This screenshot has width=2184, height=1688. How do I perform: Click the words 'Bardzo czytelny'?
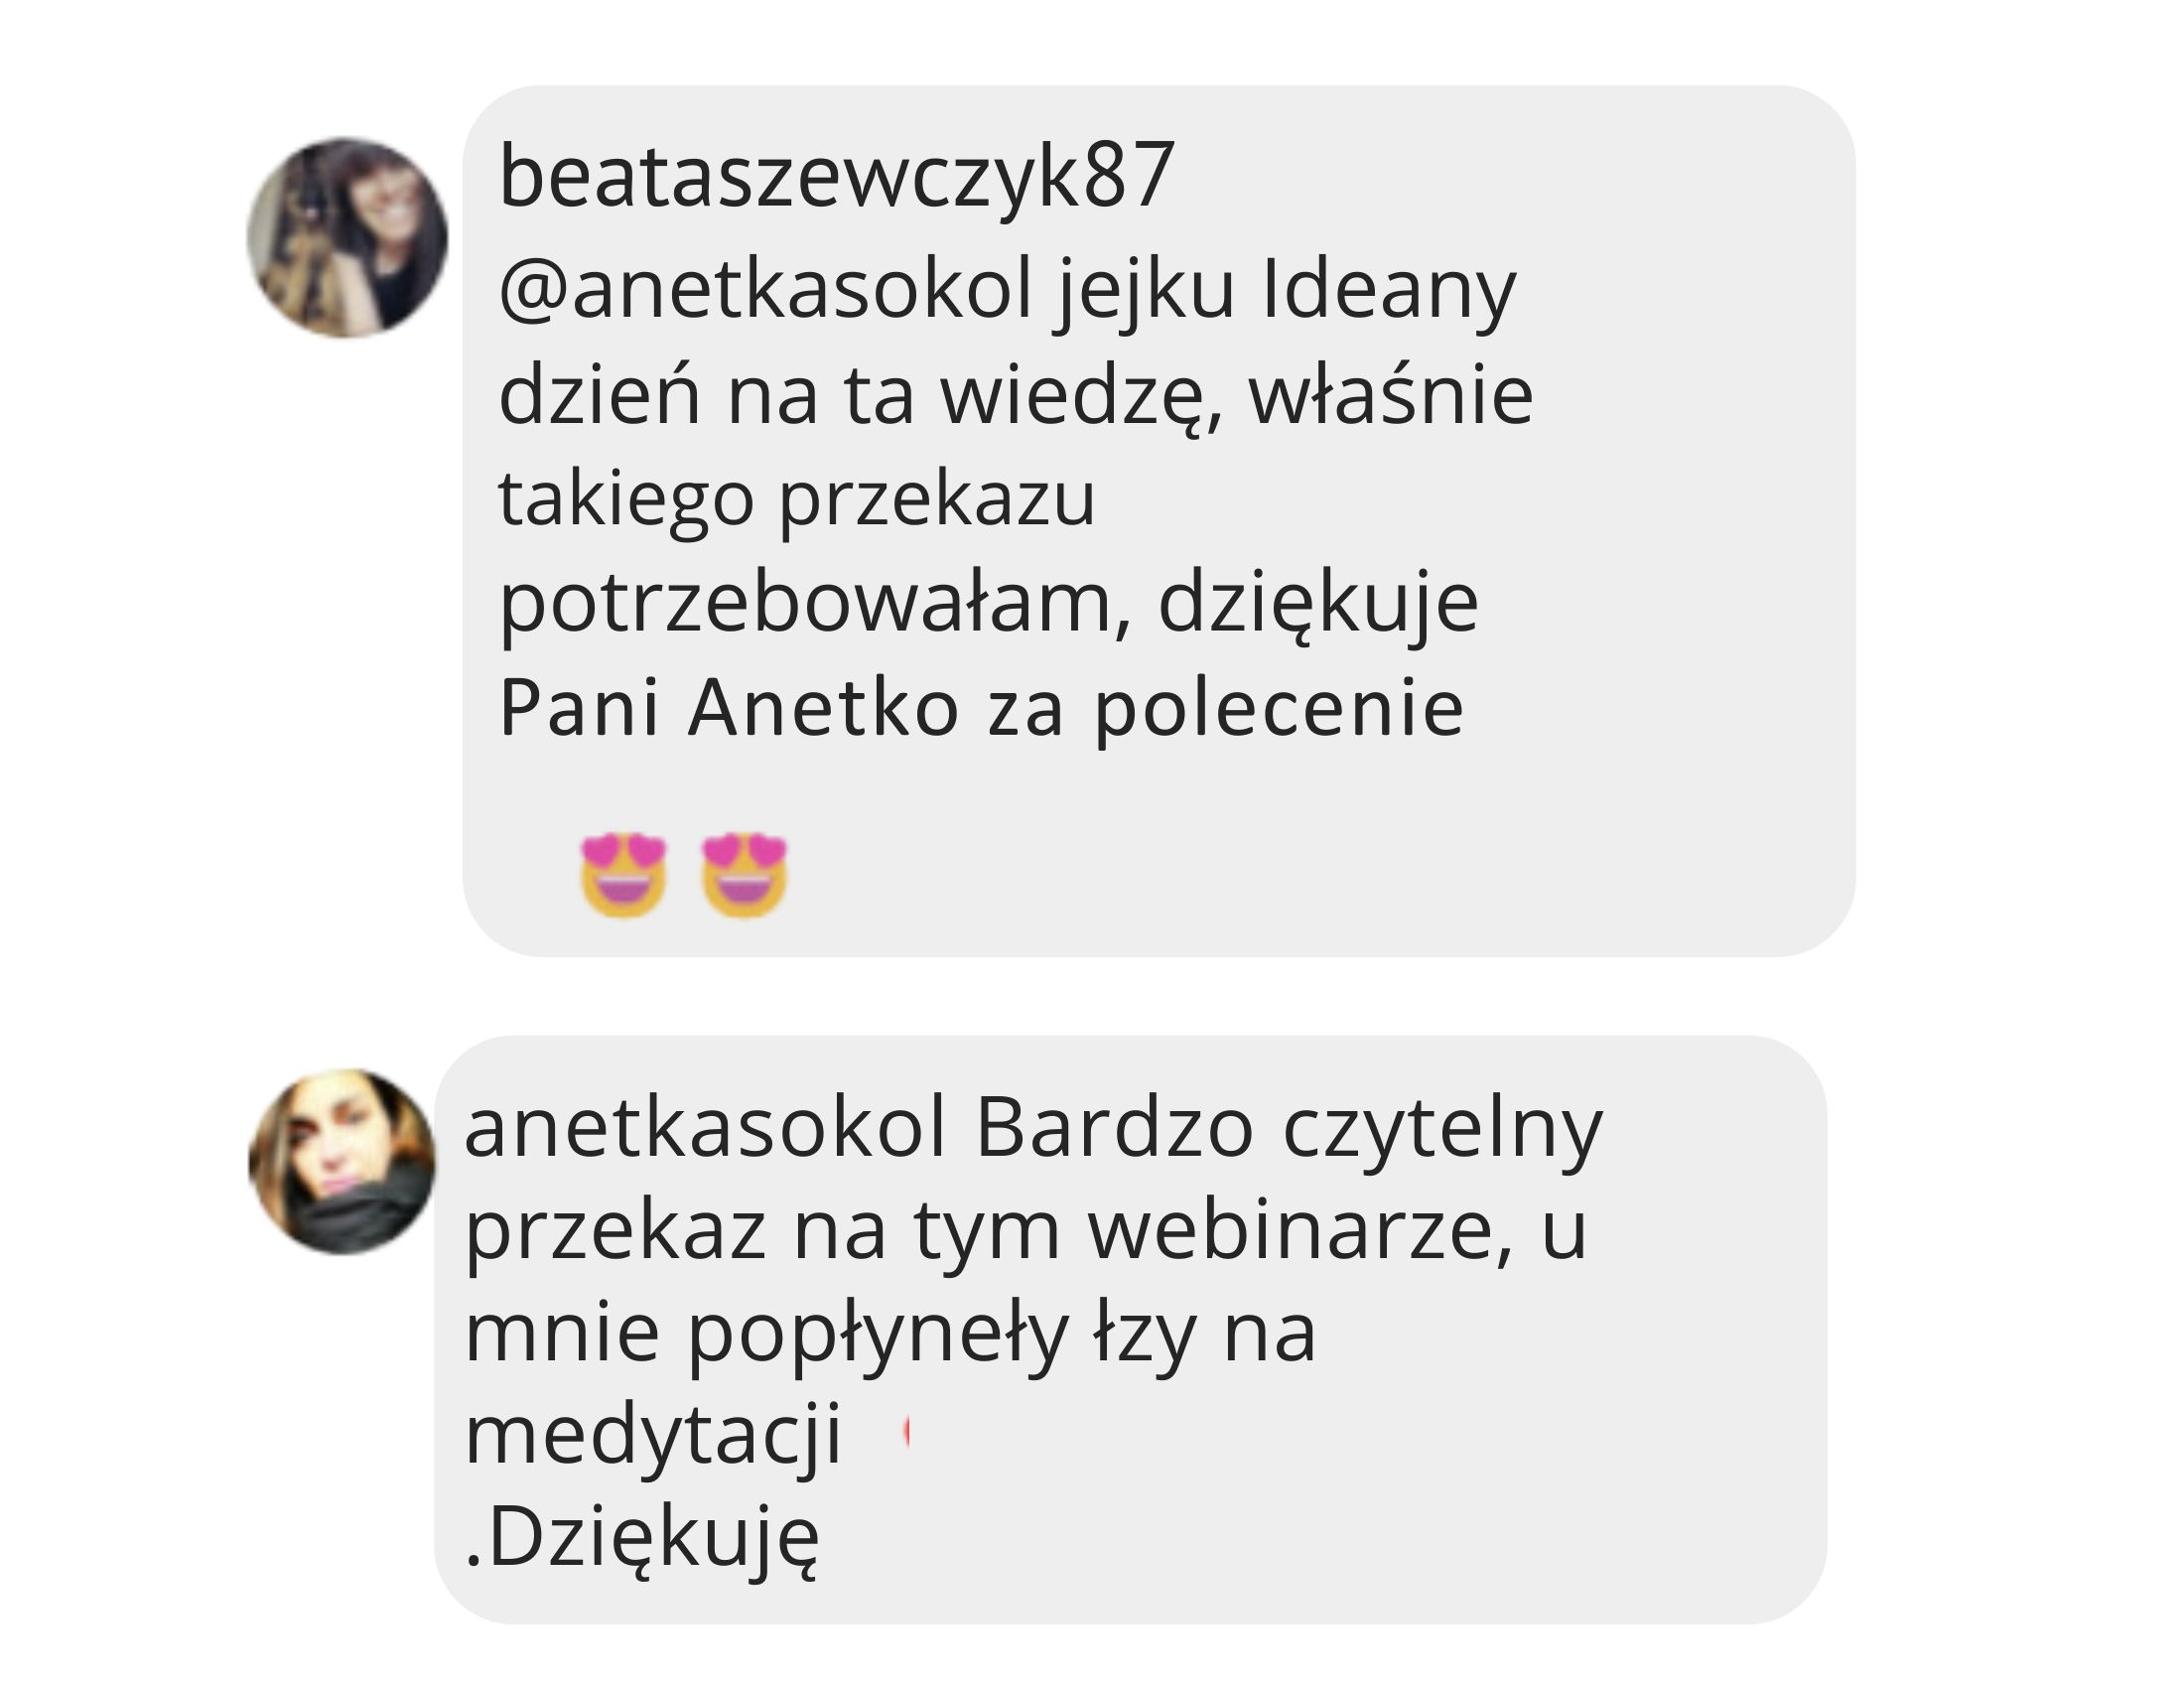(x=1290, y=1132)
